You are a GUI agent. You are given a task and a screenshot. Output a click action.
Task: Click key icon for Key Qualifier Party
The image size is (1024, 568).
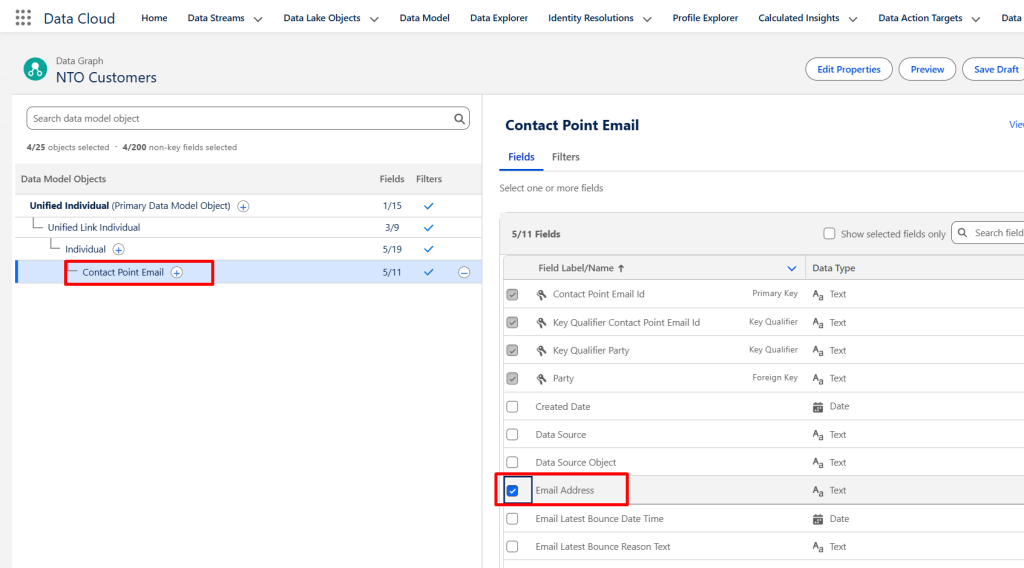point(541,351)
